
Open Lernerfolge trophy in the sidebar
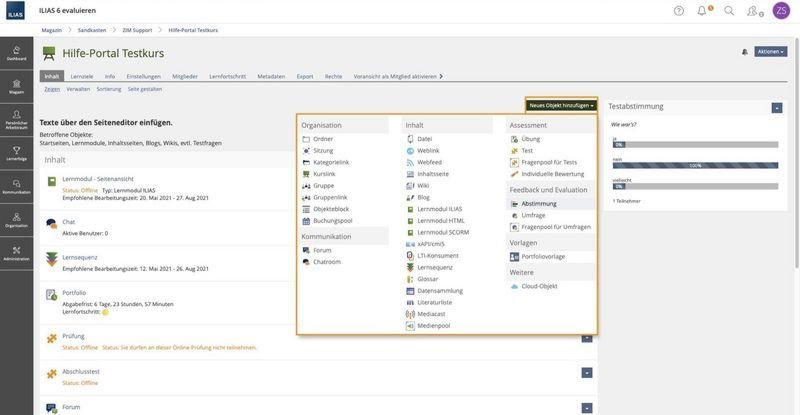click(16, 153)
